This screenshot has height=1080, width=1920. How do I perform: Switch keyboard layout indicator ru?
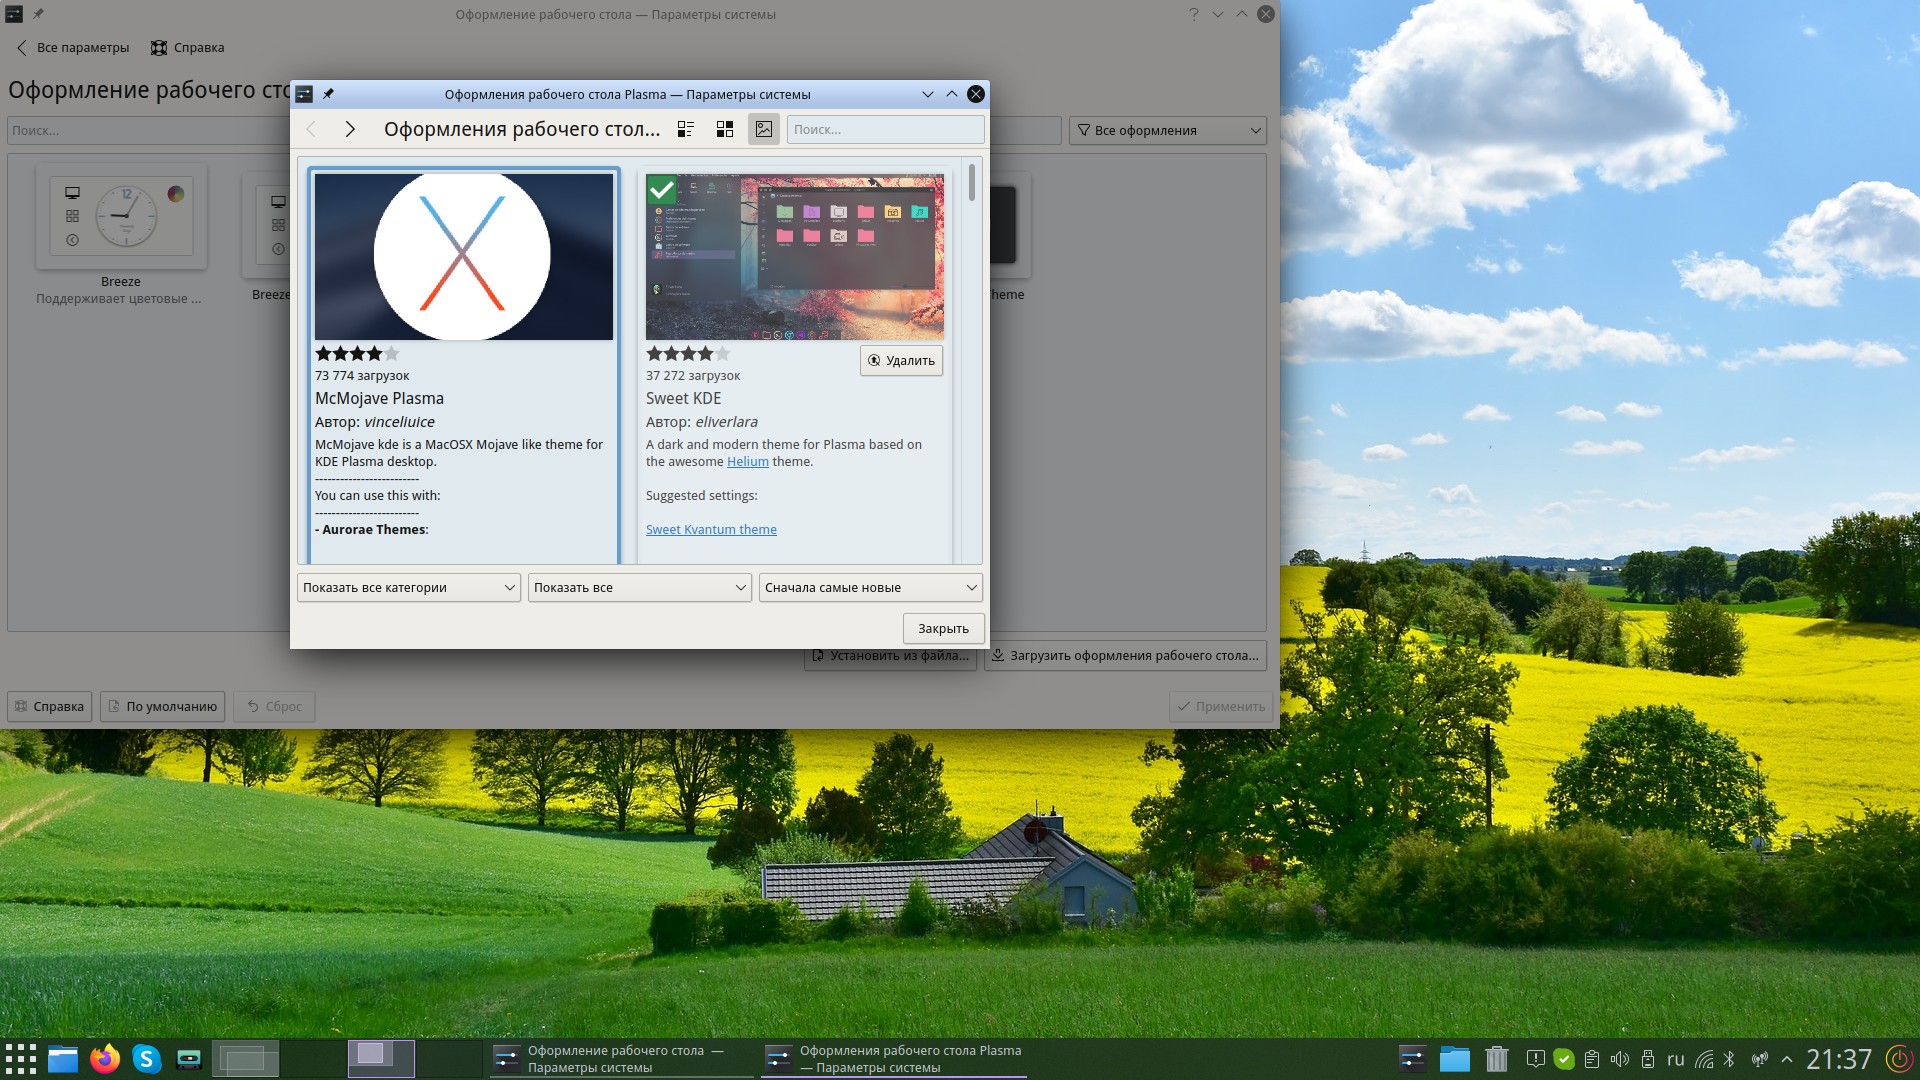[1676, 1059]
